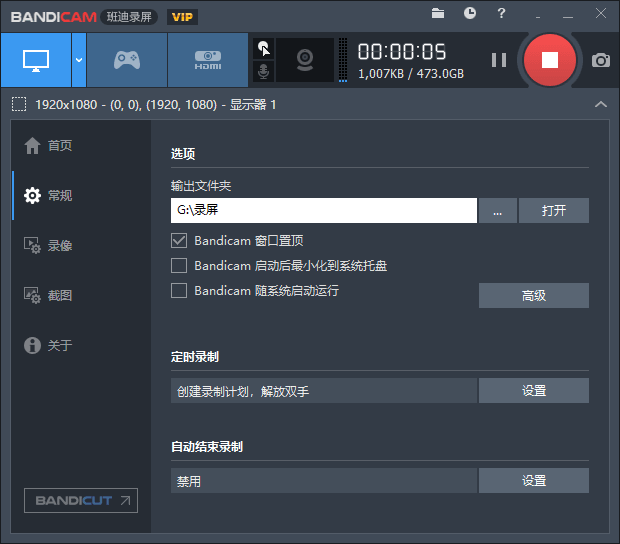Click 设置 for 定时录制 schedule
Viewport: 620px width, 544px height.
point(534,391)
